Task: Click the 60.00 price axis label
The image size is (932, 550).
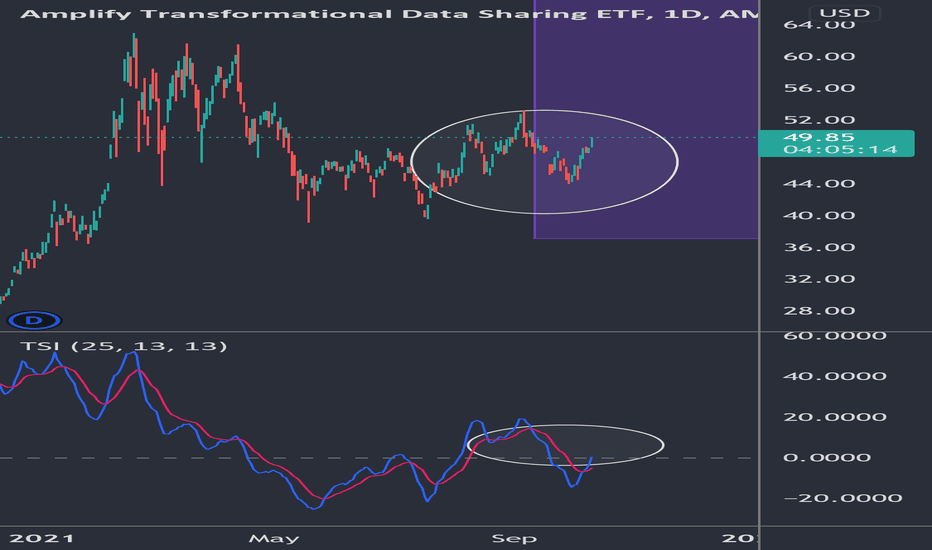Action: pyautogui.click(x=819, y=56)
